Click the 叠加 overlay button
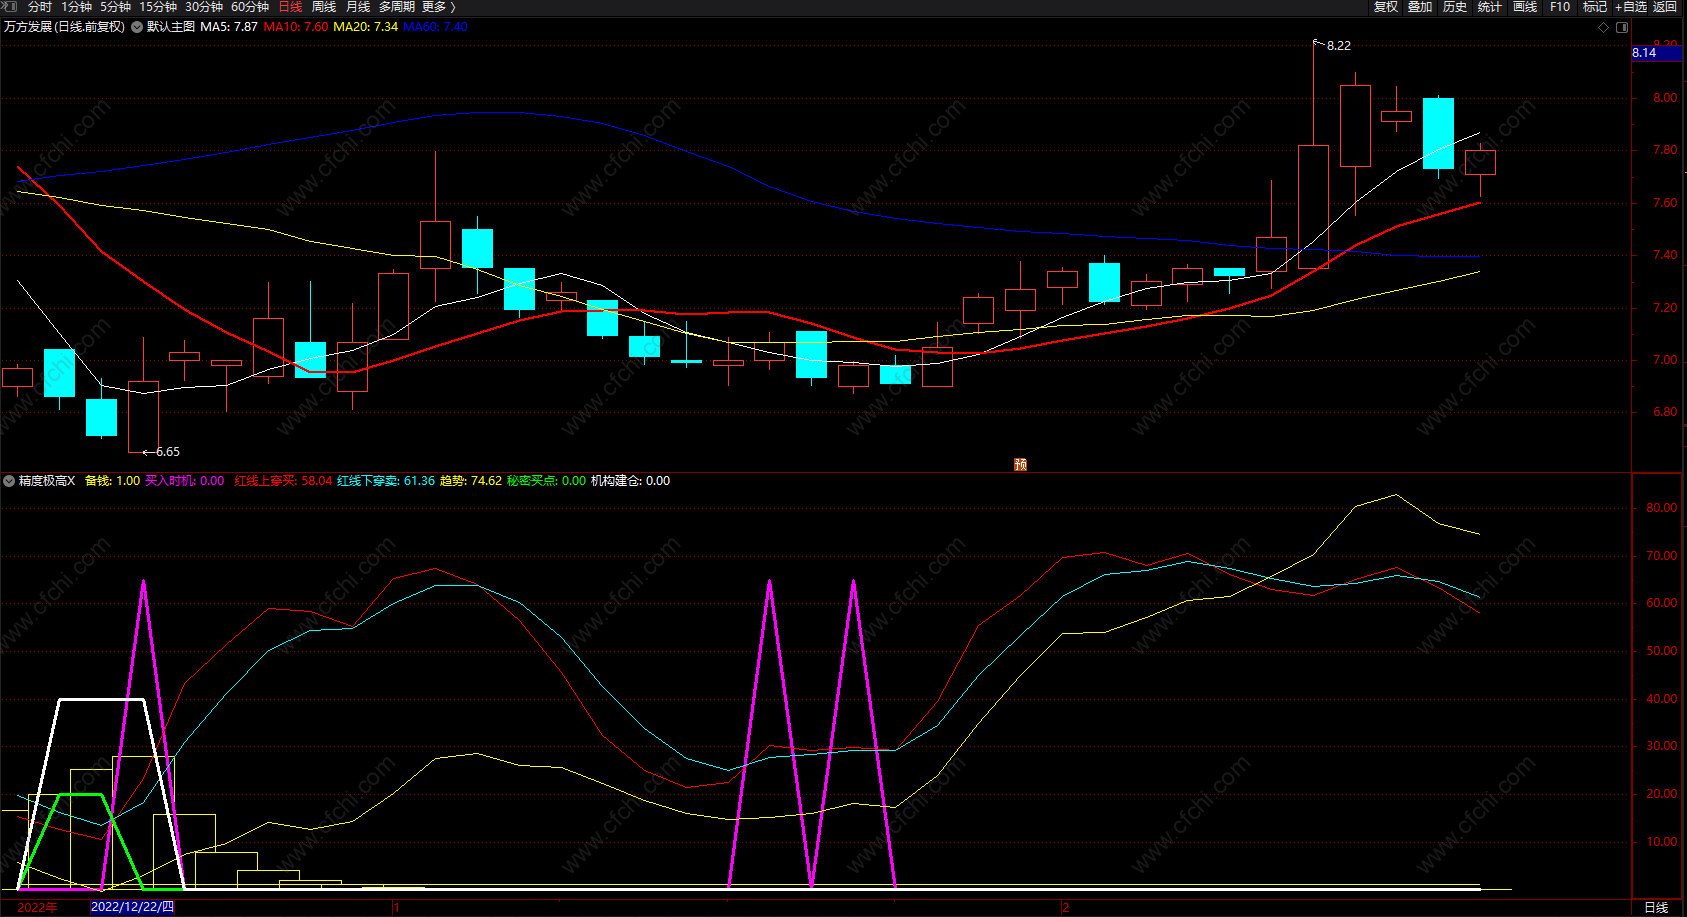The image size is (1687, 917). click(1420, 7)
